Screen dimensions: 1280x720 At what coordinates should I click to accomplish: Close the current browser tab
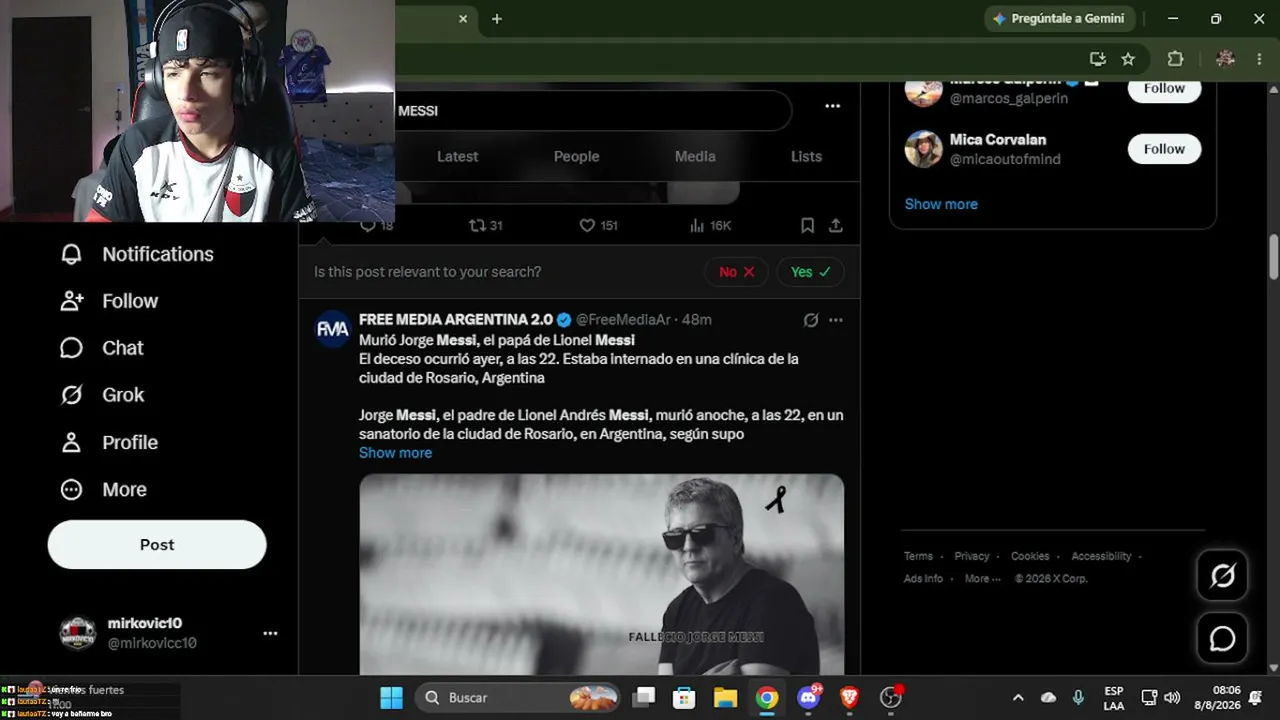tap(463, 19)
